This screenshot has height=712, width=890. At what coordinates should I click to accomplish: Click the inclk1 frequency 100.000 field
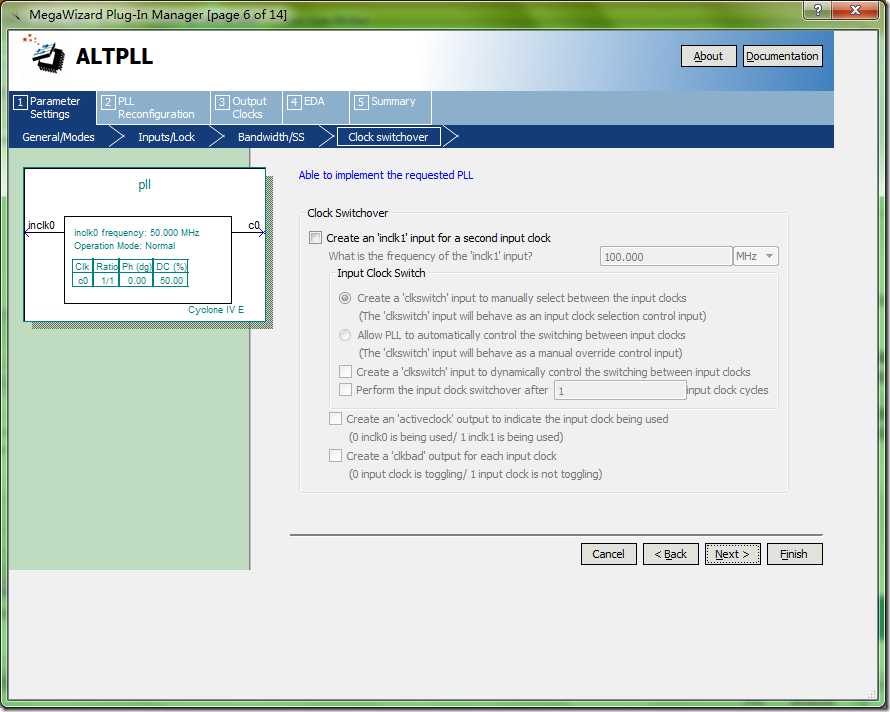click(x=665, y=256)
